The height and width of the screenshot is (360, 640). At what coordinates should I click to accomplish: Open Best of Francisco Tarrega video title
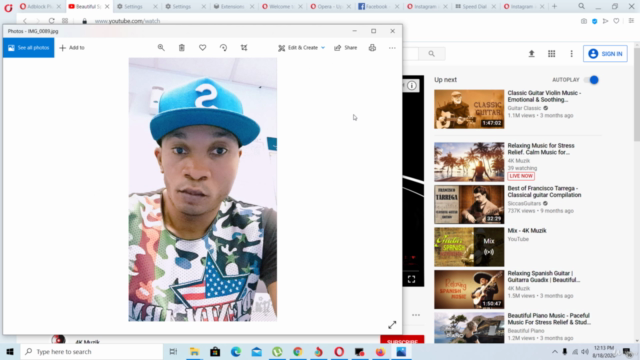(544, 191)
